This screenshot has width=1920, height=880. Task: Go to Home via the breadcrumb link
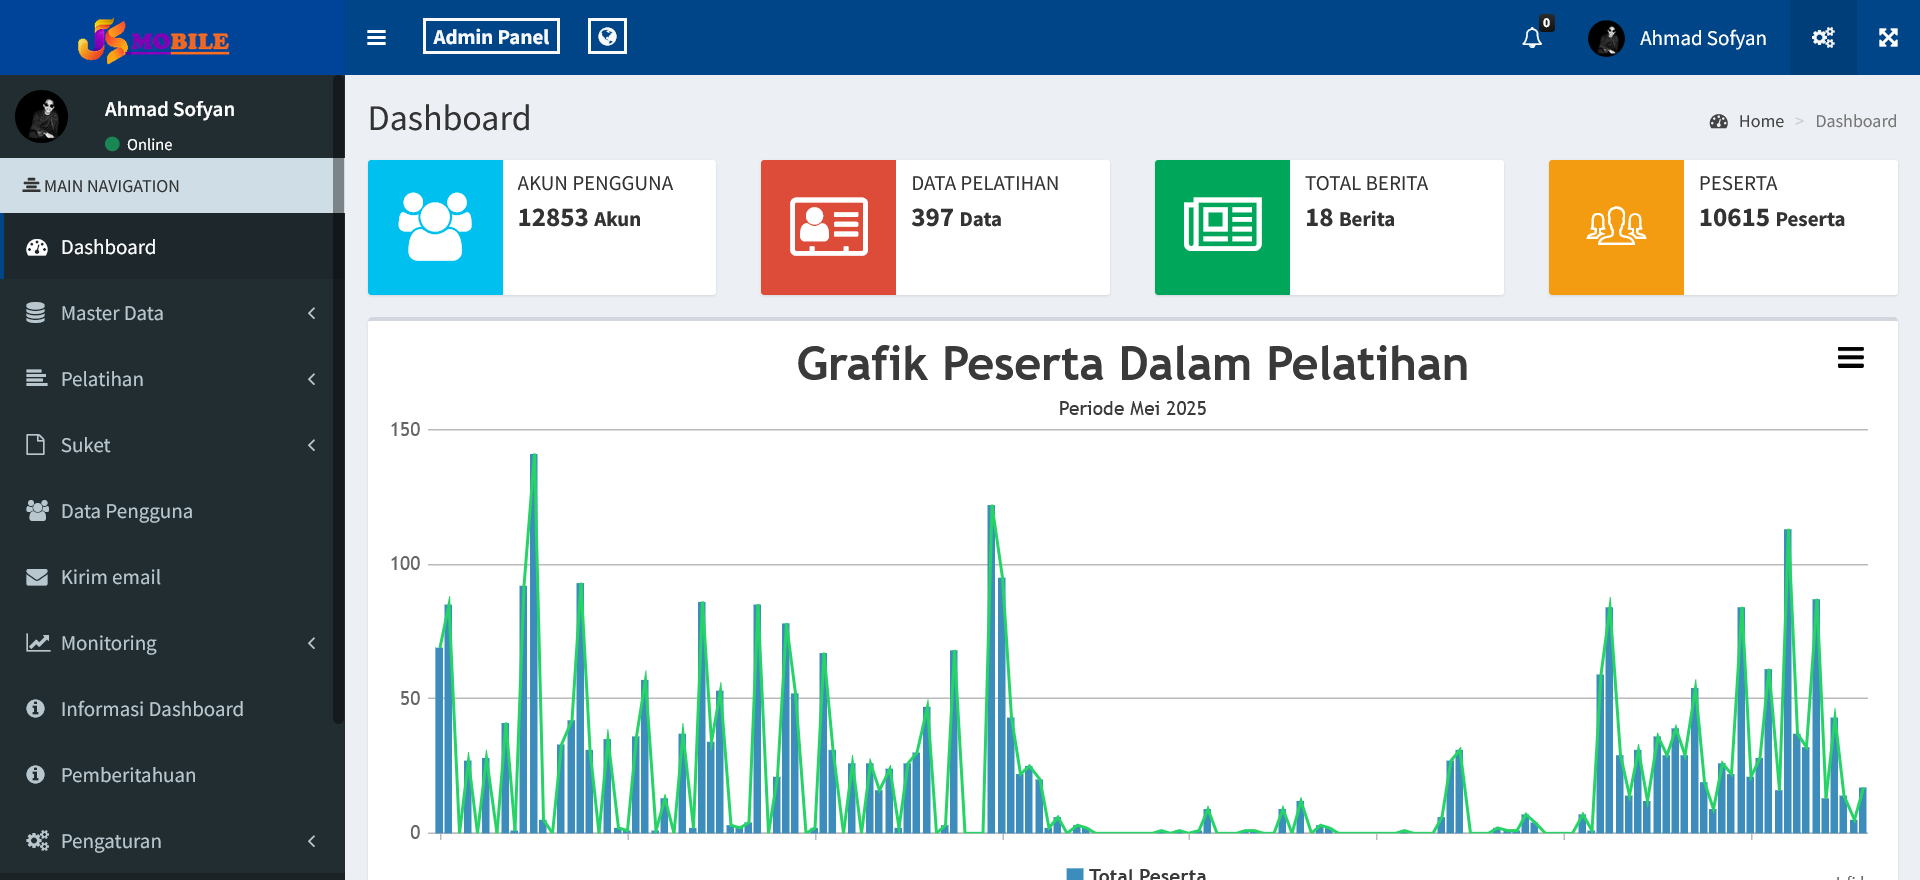[1760, 121]
